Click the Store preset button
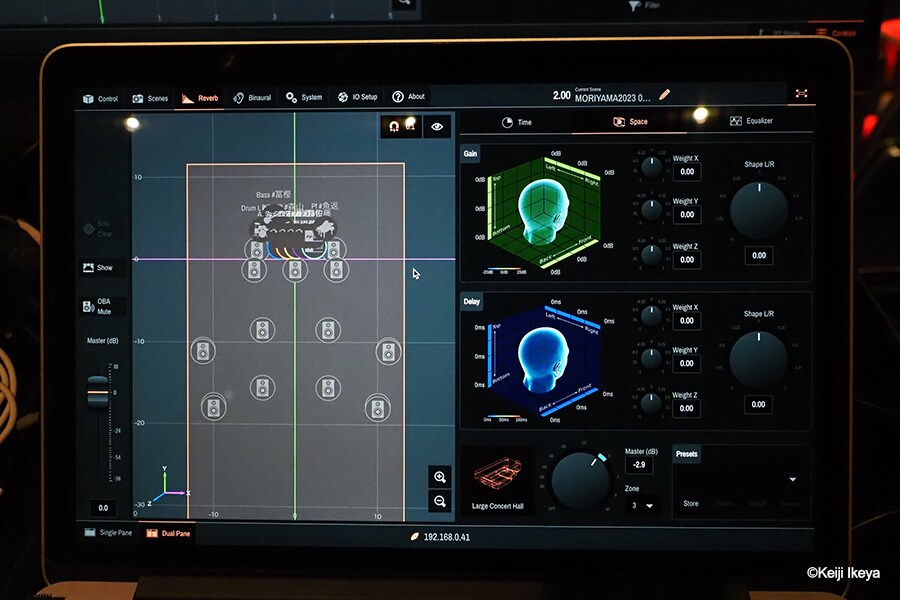Viewport: 900px width, 600px height. point(691,504)
